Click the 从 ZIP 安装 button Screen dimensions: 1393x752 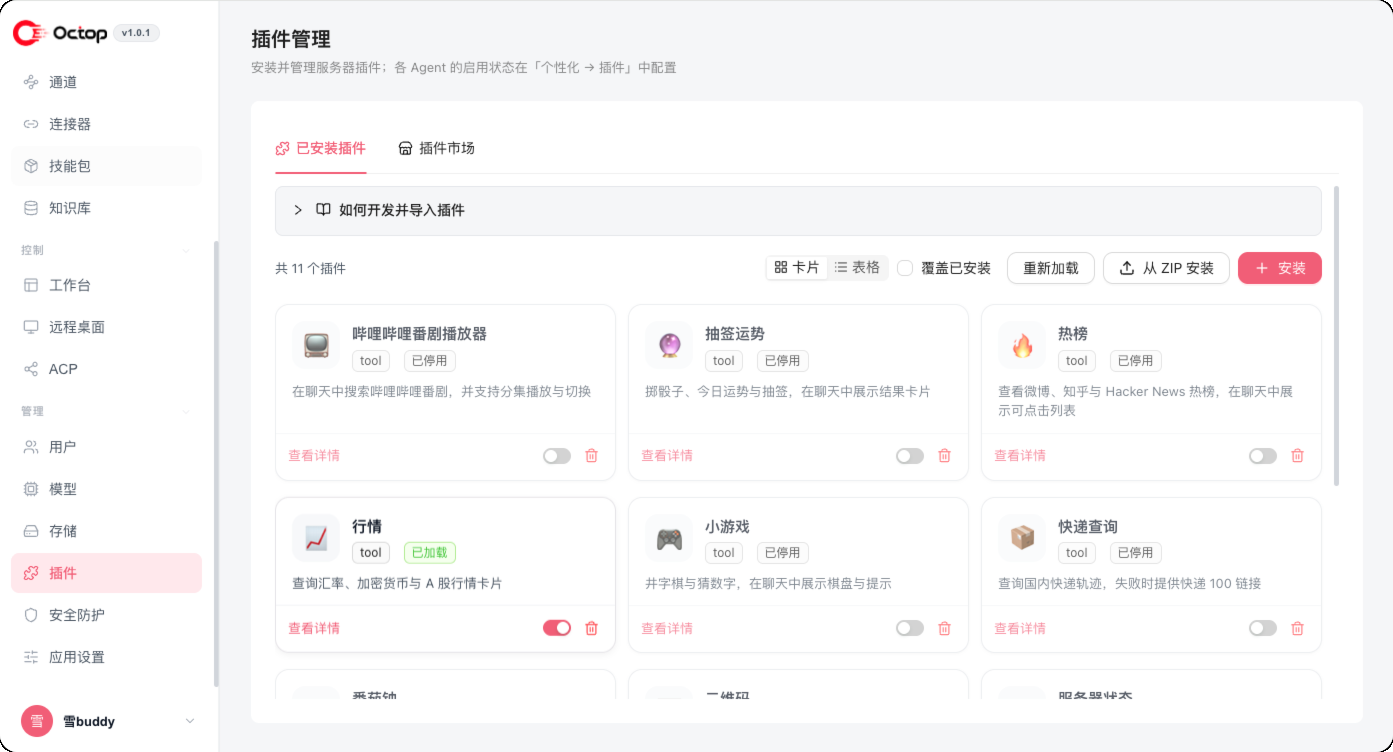coord(1166,268)
